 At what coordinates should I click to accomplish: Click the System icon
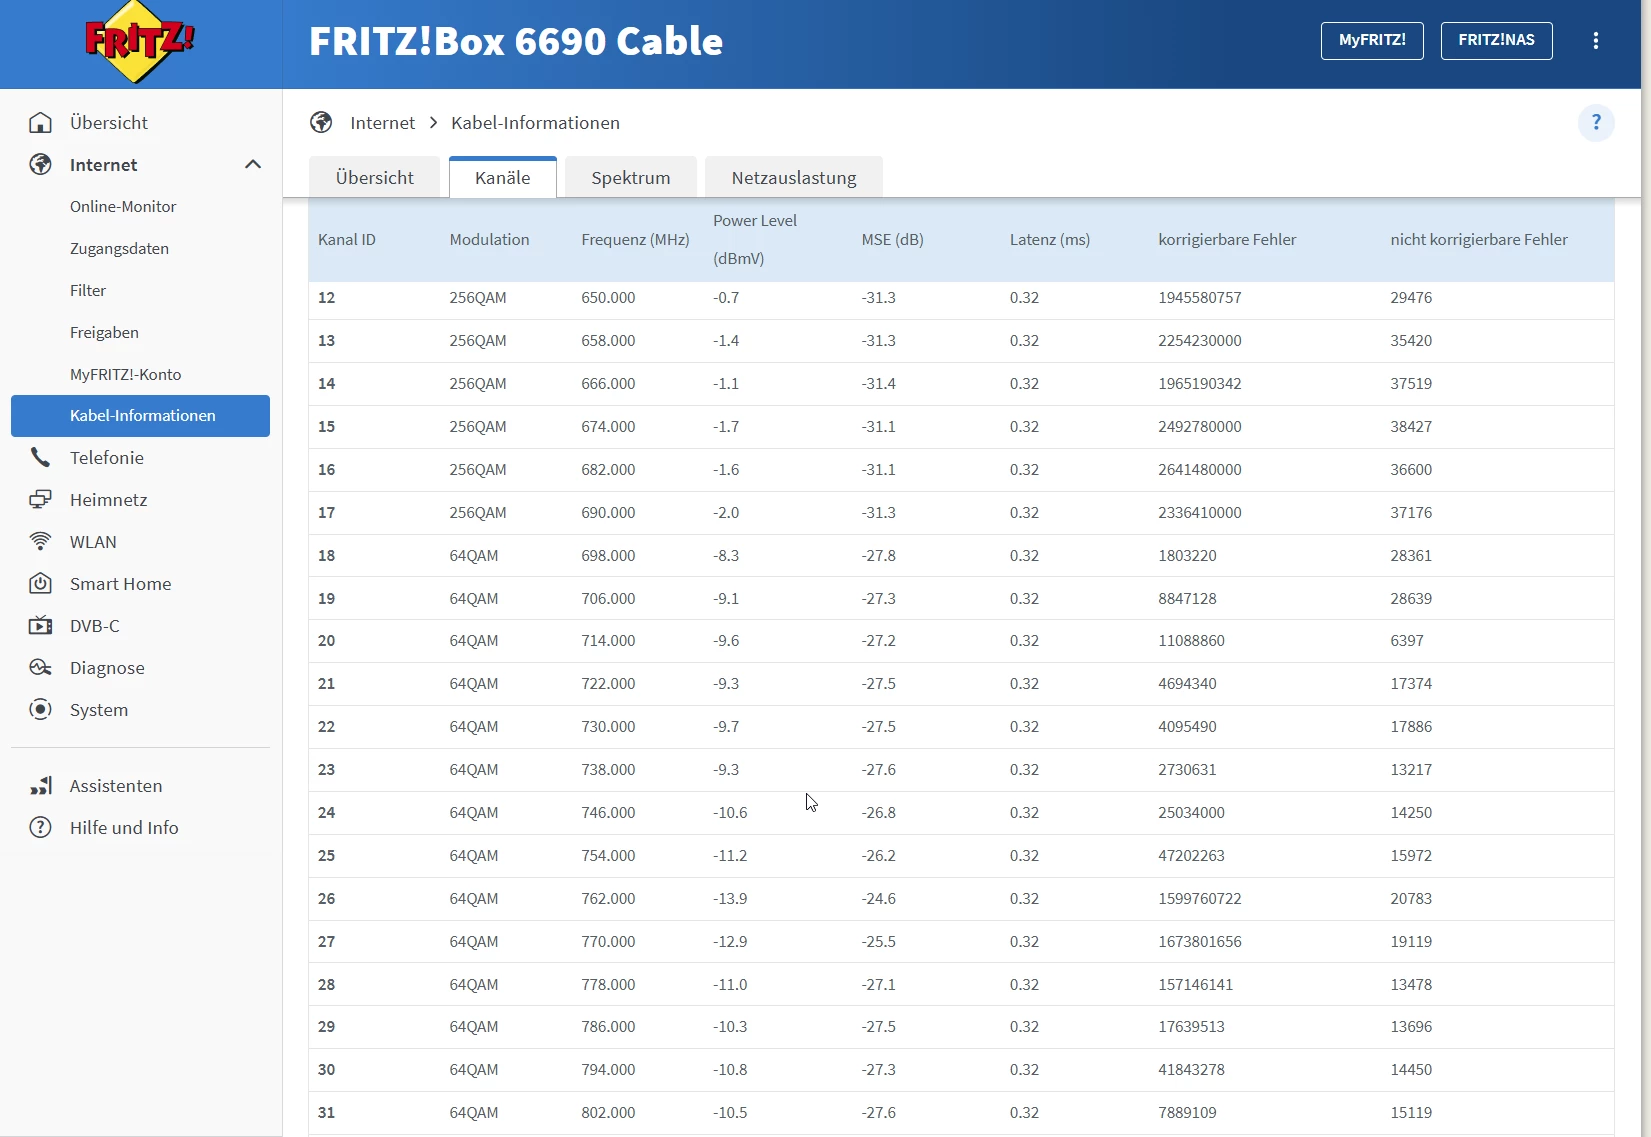click(x=40, y=710)
